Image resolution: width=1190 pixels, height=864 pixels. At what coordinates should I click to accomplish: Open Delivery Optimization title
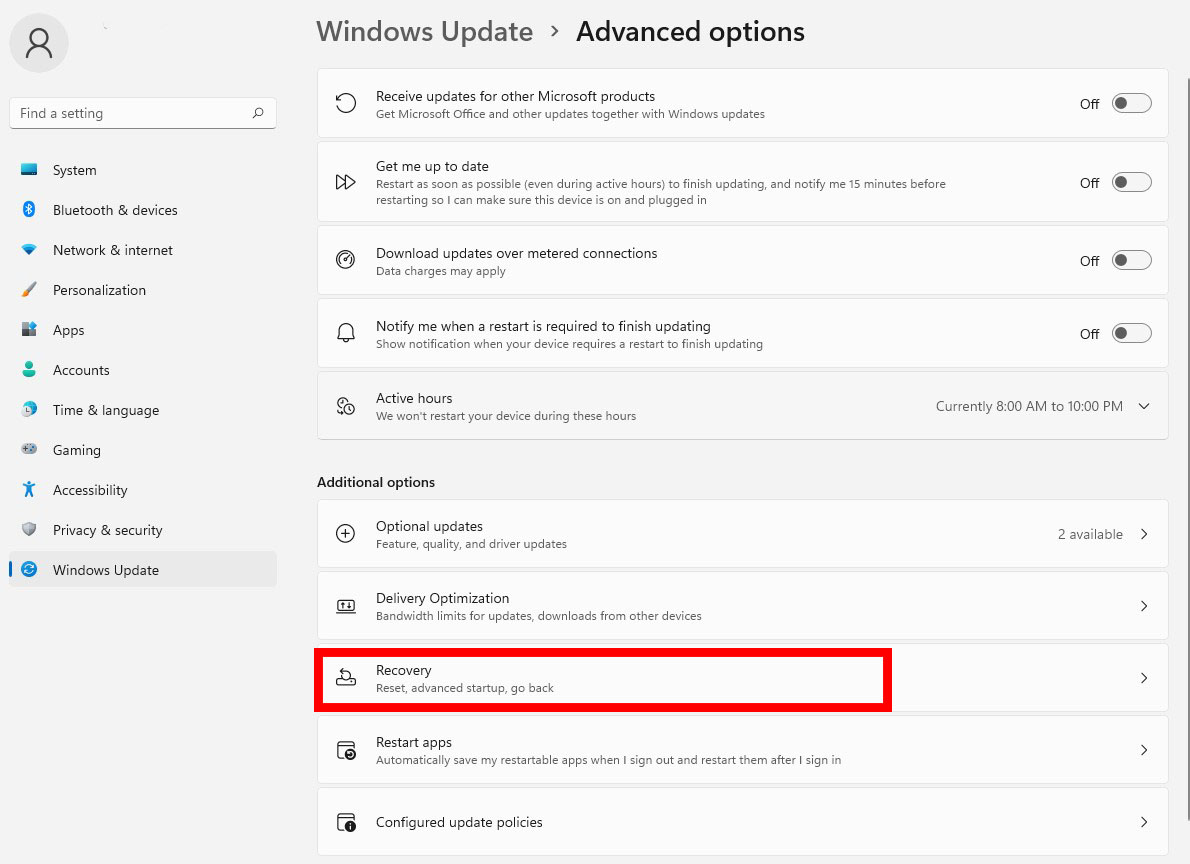(x=442, y=598)
